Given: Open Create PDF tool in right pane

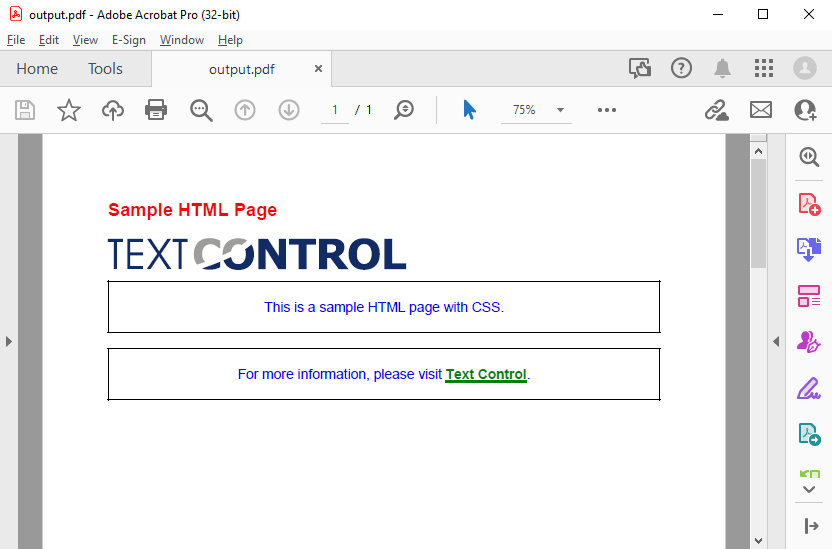Looking at the screenshot, I should (809, 204).
